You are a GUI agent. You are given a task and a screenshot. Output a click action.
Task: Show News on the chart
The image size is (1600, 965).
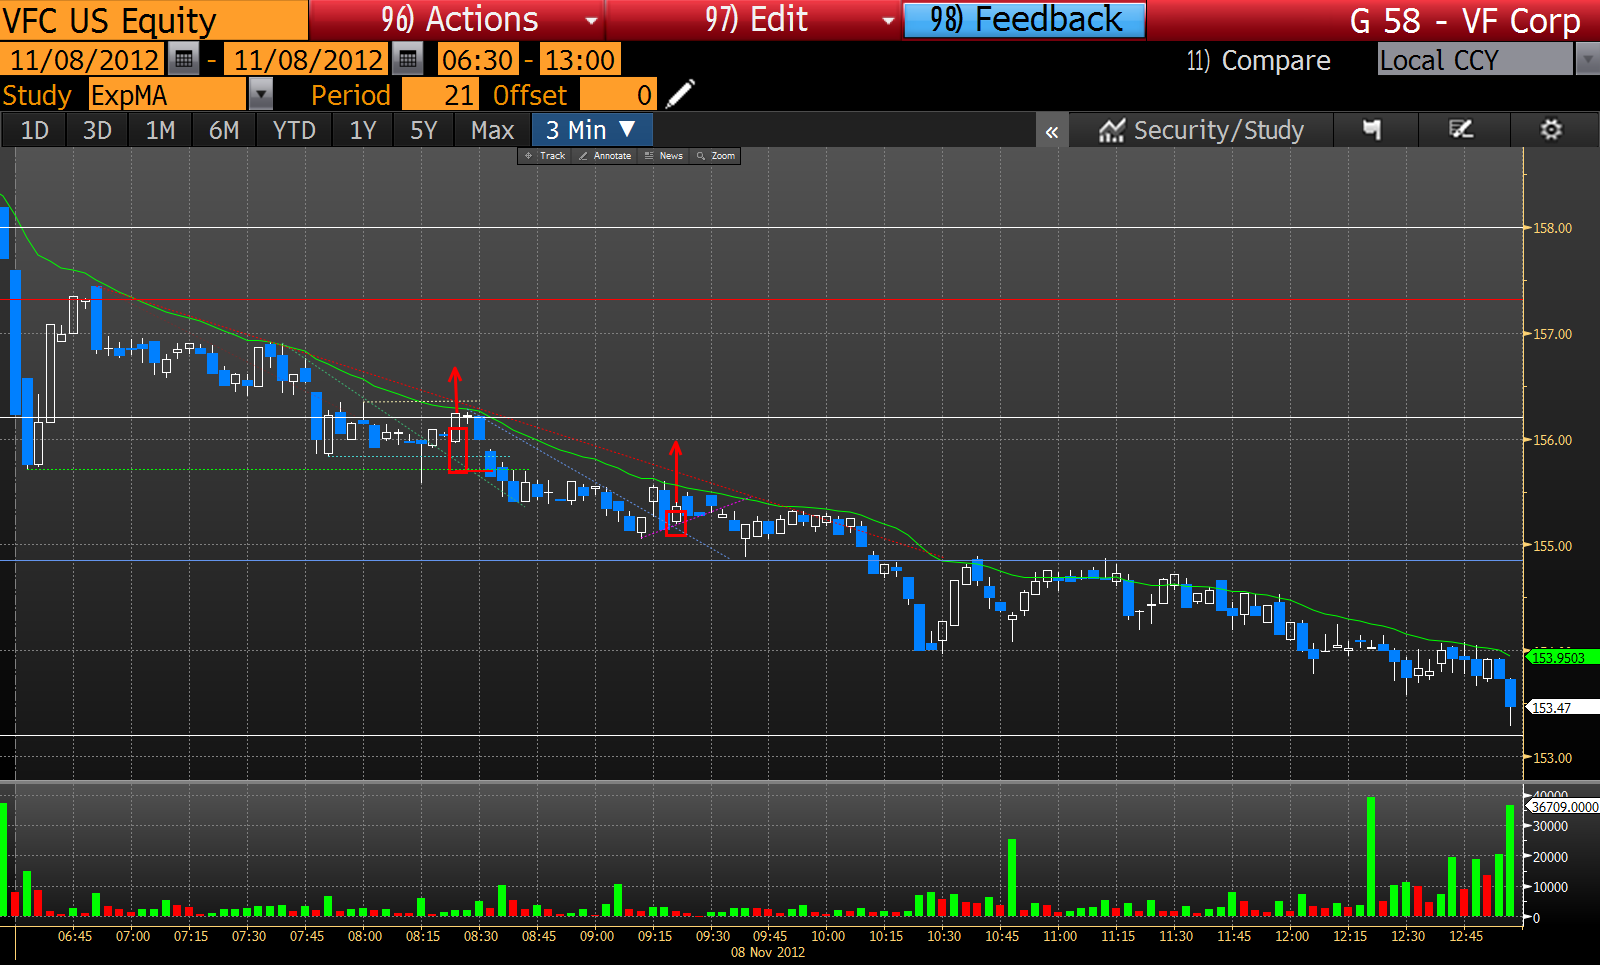click(x=664, y=156)
